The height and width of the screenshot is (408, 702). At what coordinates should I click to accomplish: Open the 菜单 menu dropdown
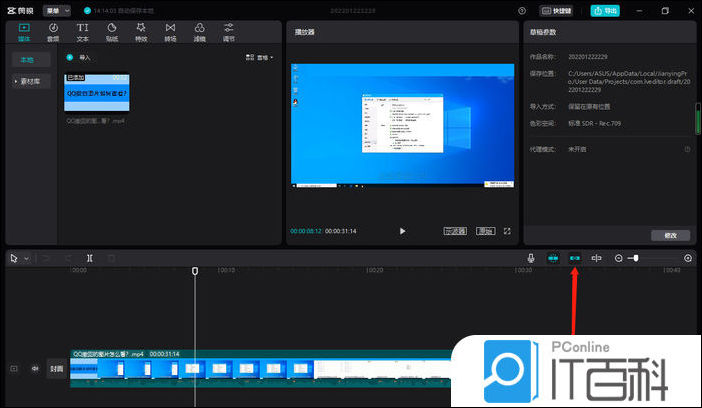point(56,10)
